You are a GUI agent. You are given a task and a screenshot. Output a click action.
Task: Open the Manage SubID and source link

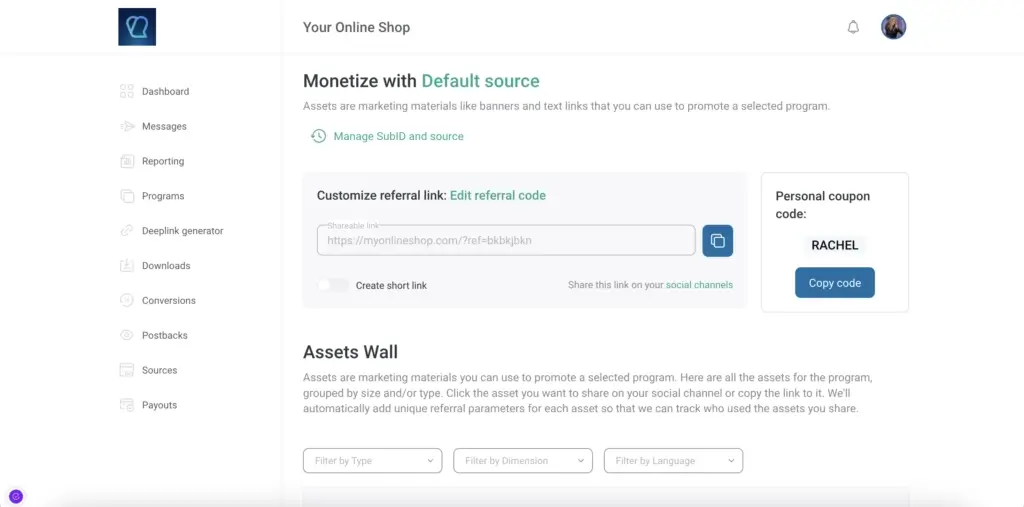398,136
